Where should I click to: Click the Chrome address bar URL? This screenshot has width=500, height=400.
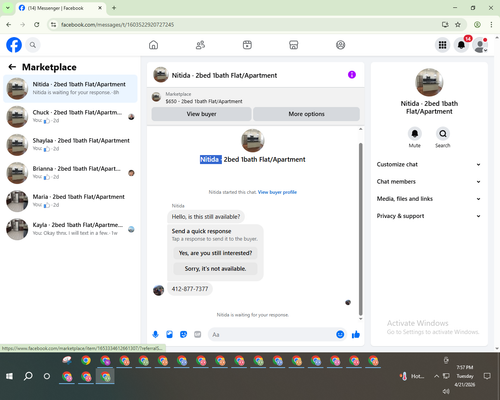point(117,25)
